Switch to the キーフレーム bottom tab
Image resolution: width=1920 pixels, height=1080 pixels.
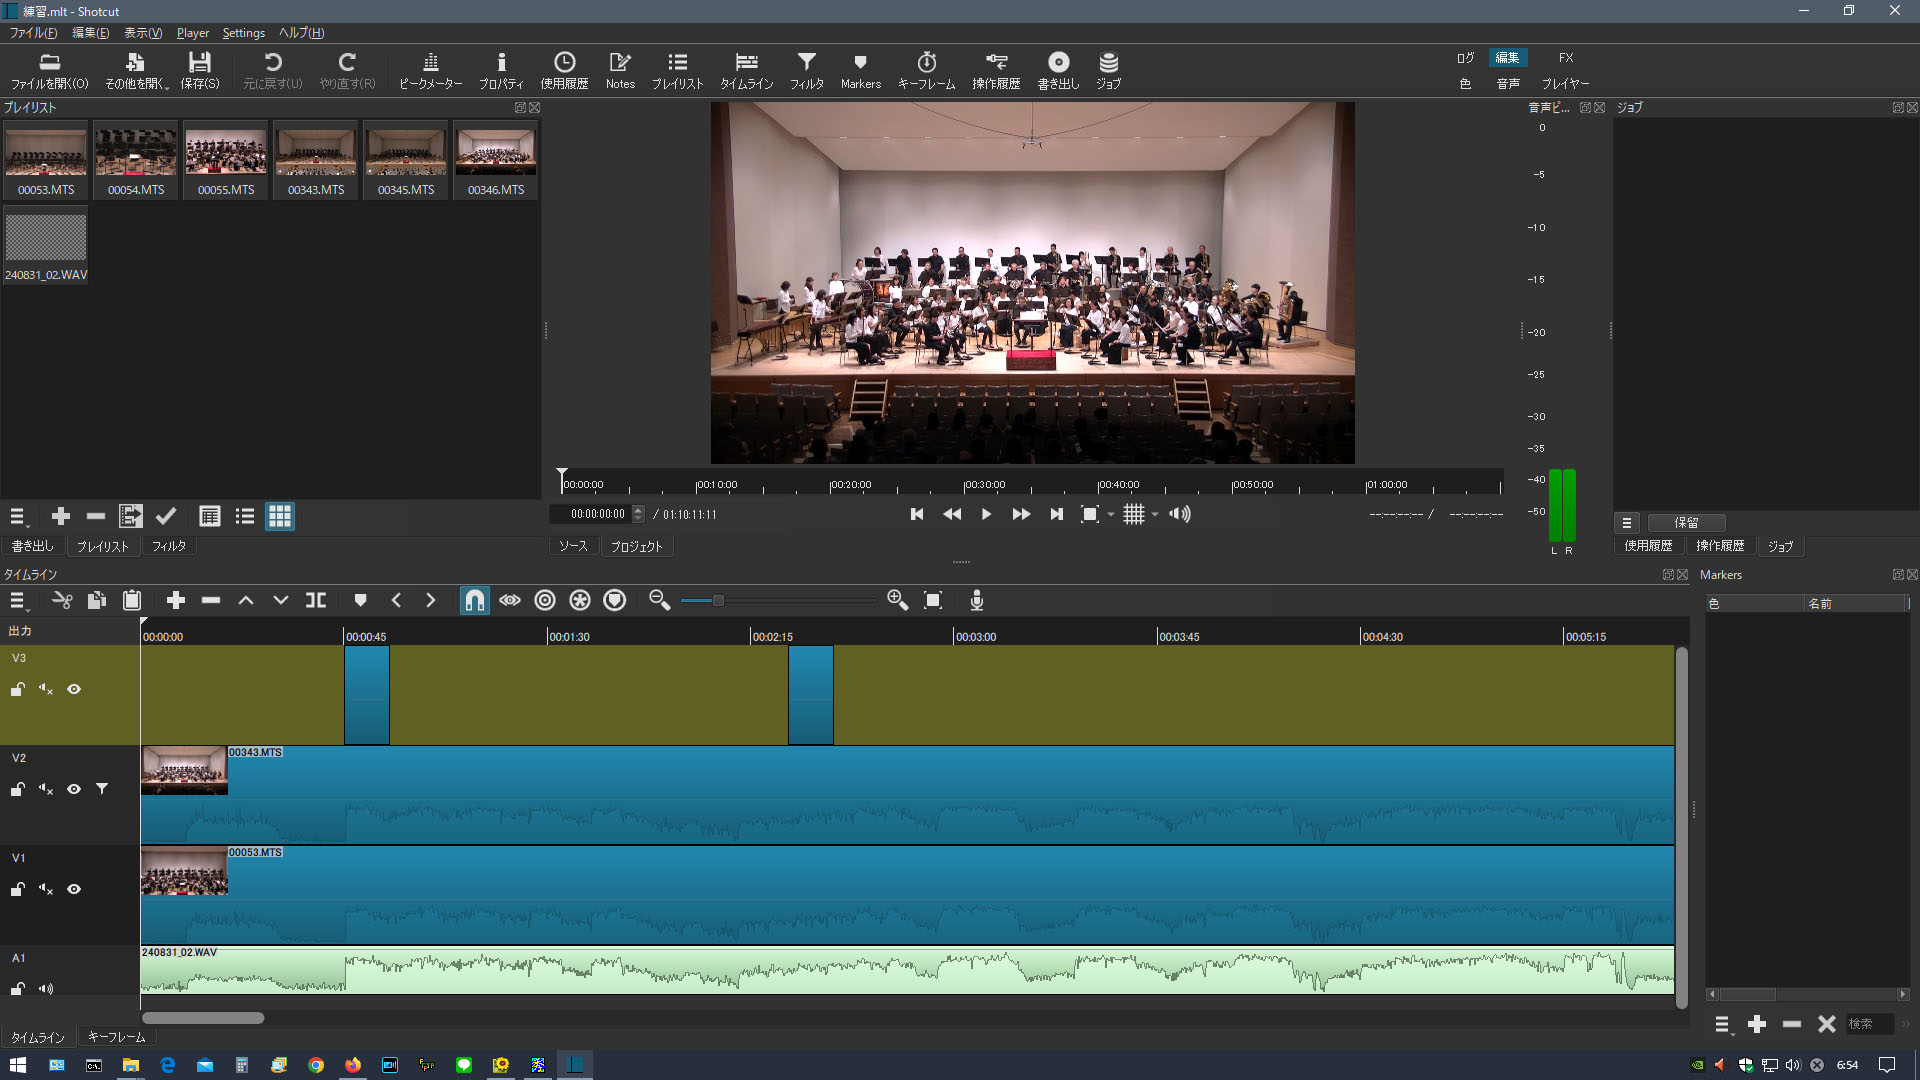click(116, 1037)
